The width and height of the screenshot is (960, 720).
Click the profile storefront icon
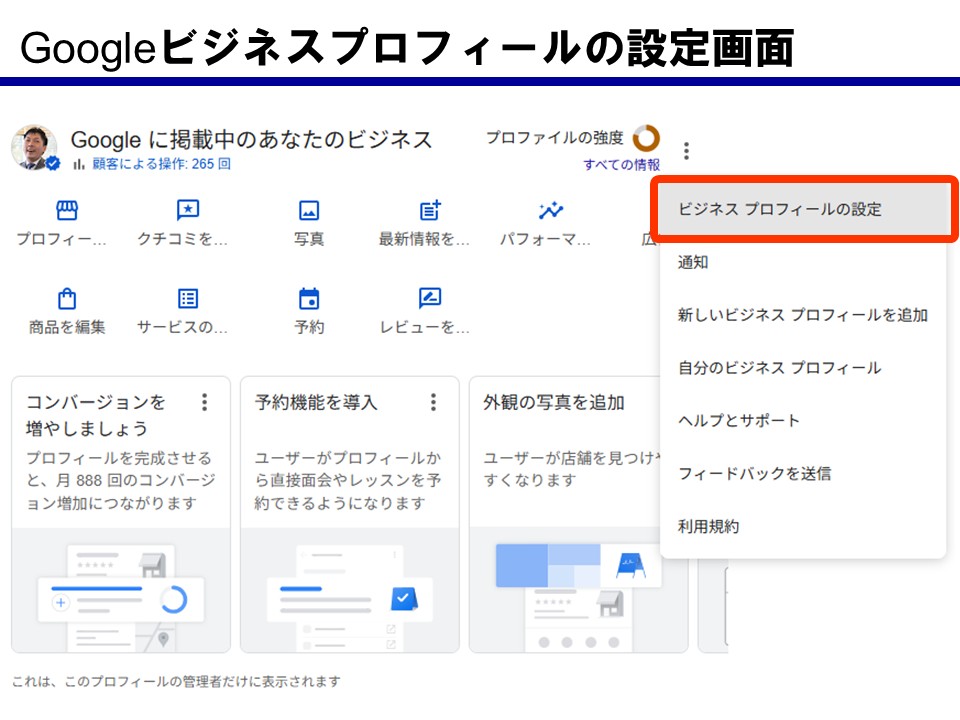pyautogui.click(x=67, y=211)
